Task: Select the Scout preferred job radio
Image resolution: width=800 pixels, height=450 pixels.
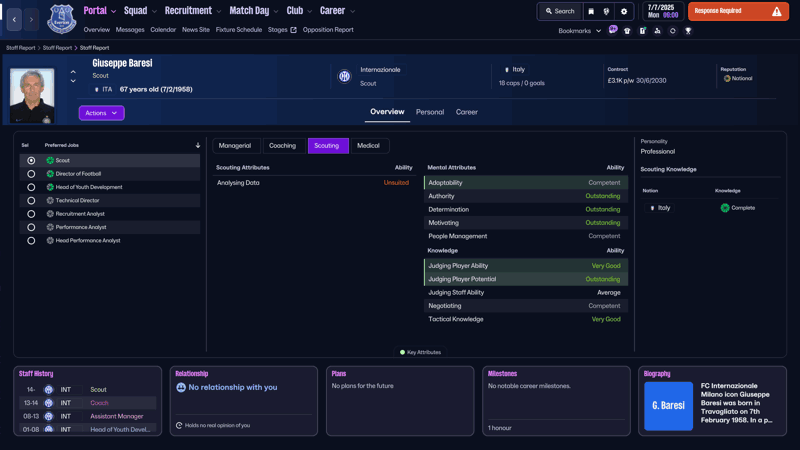Action: coord(31,160)
